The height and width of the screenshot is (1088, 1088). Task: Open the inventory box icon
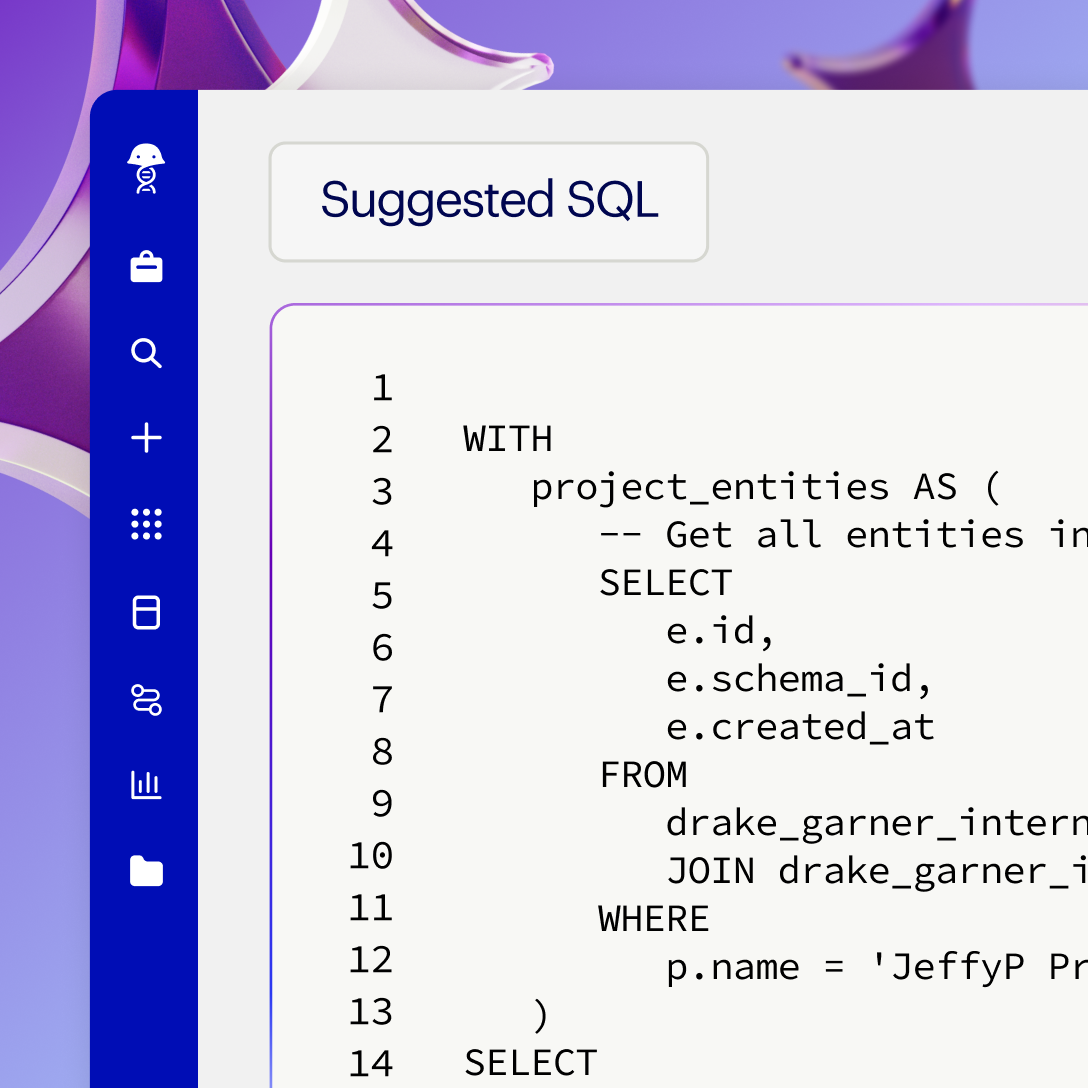coord(146,612)
